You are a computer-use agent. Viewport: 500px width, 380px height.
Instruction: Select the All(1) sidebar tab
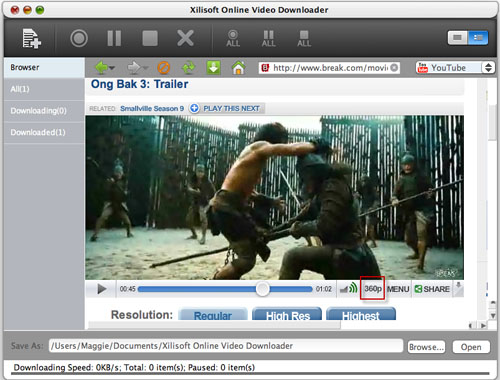tap(44, 89)
